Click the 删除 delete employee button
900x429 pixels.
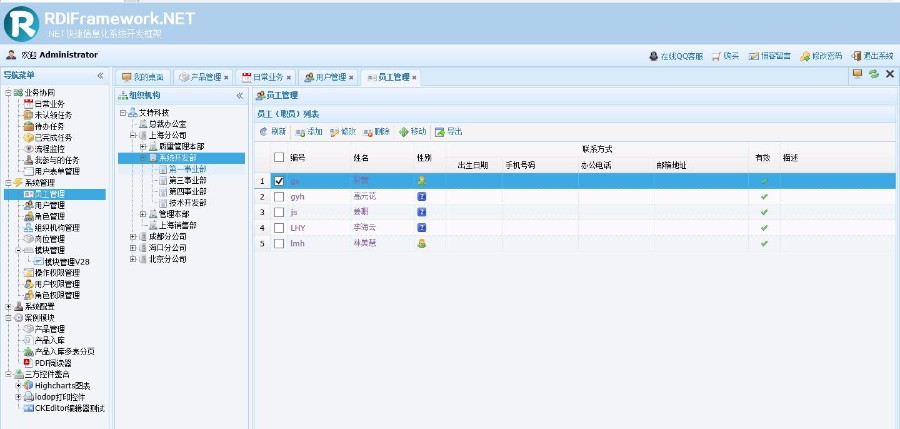[377, 132]
